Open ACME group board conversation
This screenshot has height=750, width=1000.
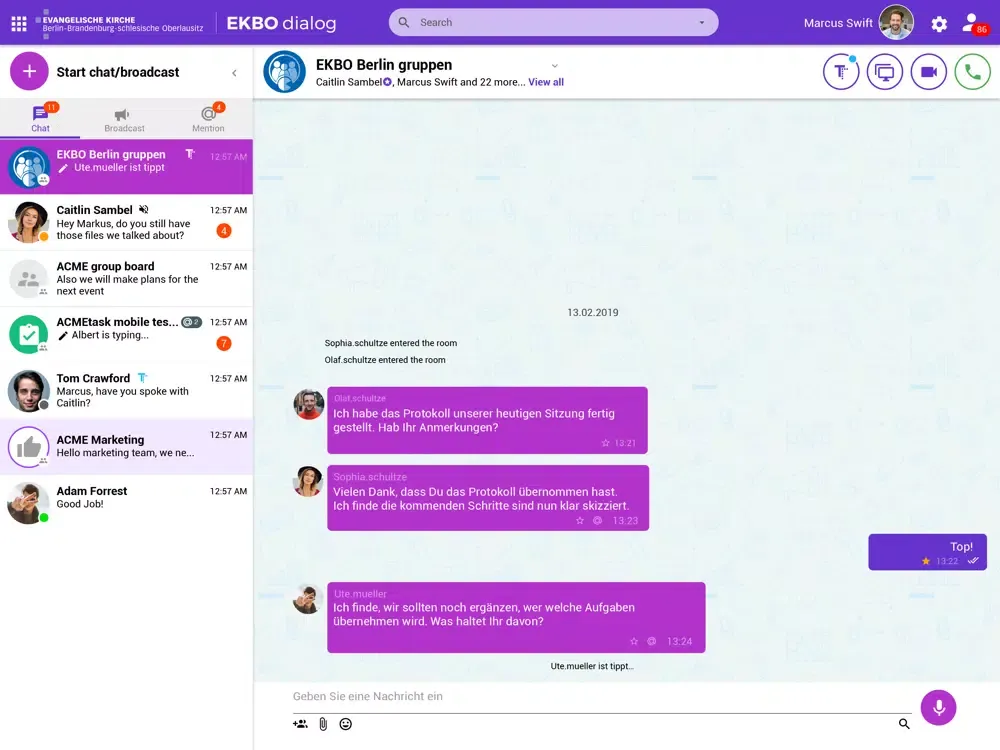[126, 278]
